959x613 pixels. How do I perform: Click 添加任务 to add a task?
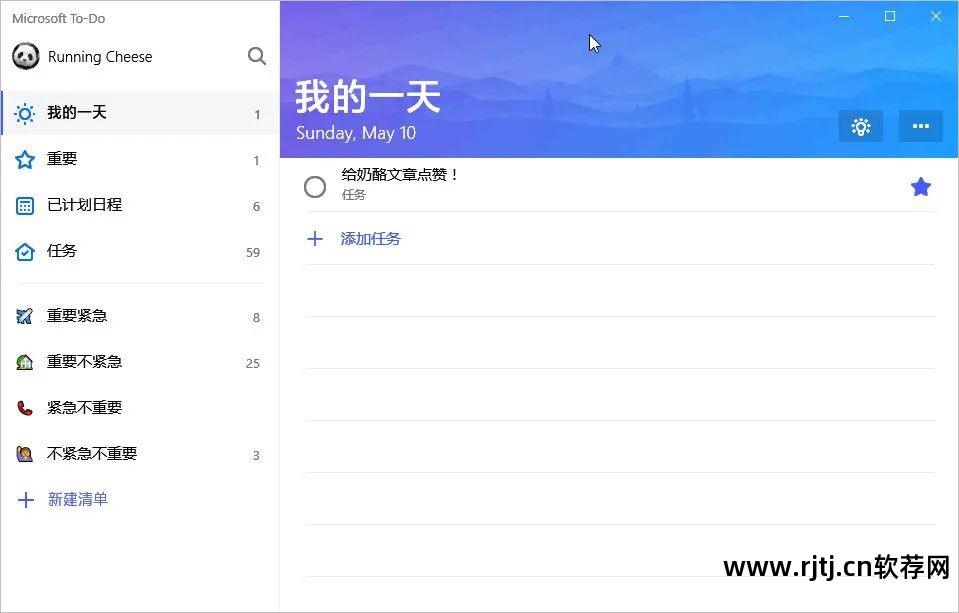click(x=370, y=239)
